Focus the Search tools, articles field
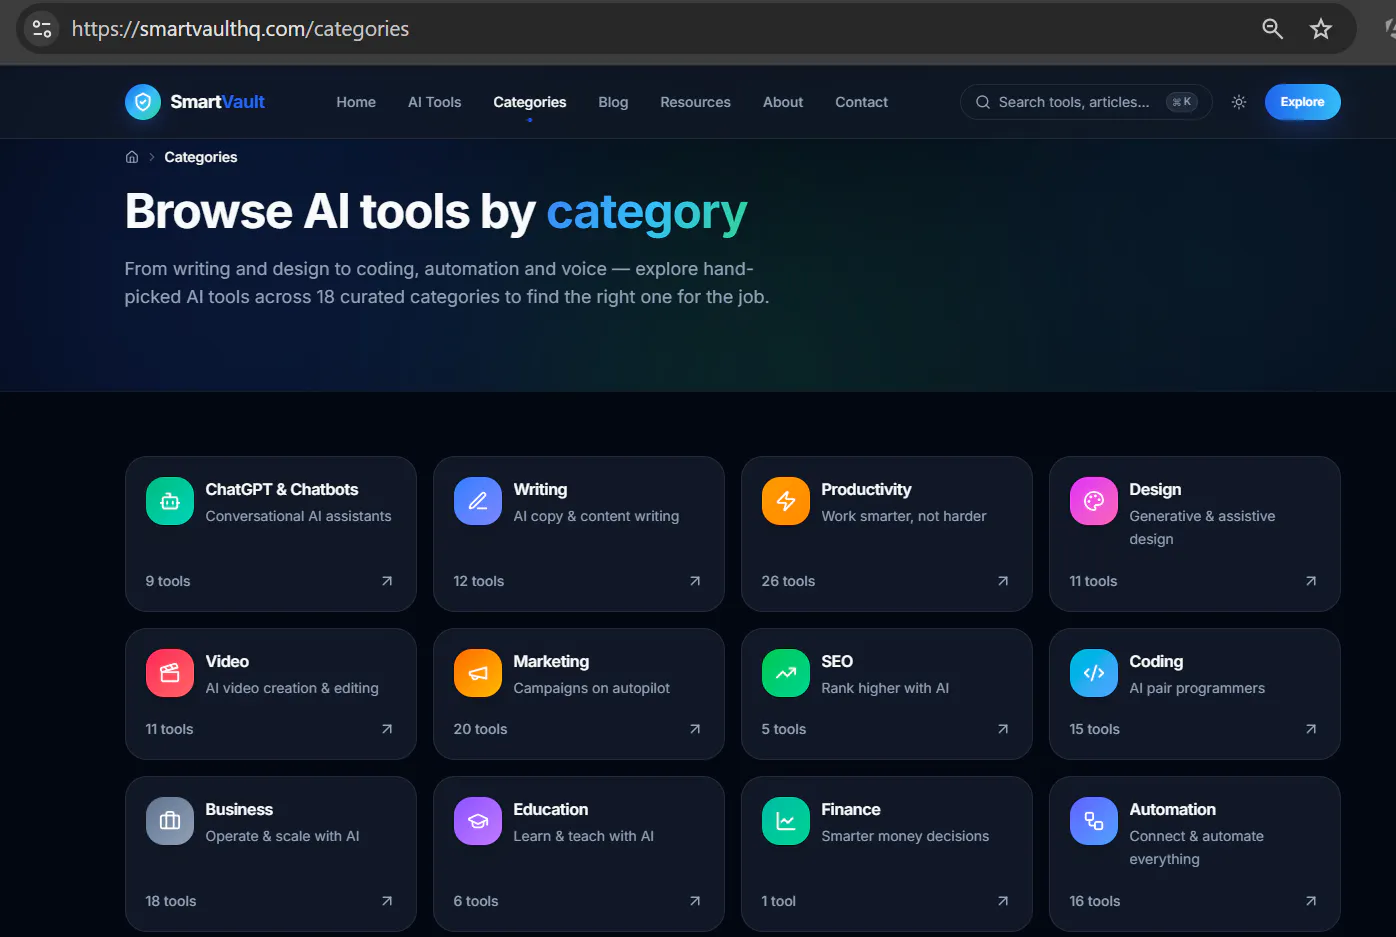 (x=1086, y=102)
